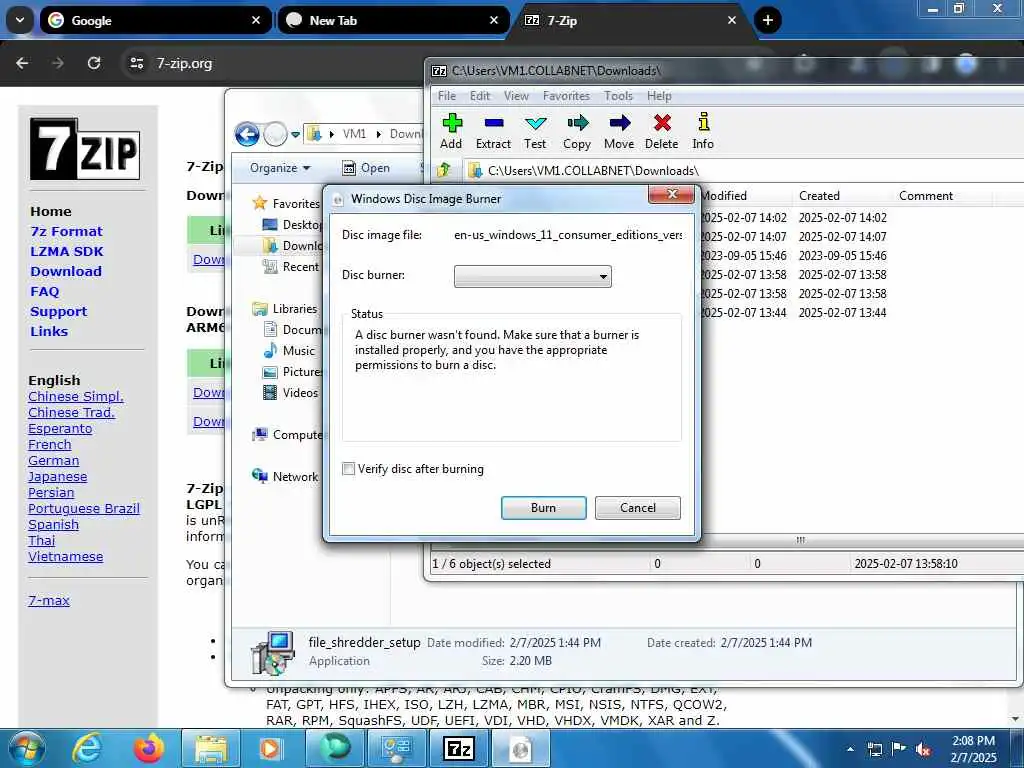Open File menu in 7-Zip

[x=447, y=96]
